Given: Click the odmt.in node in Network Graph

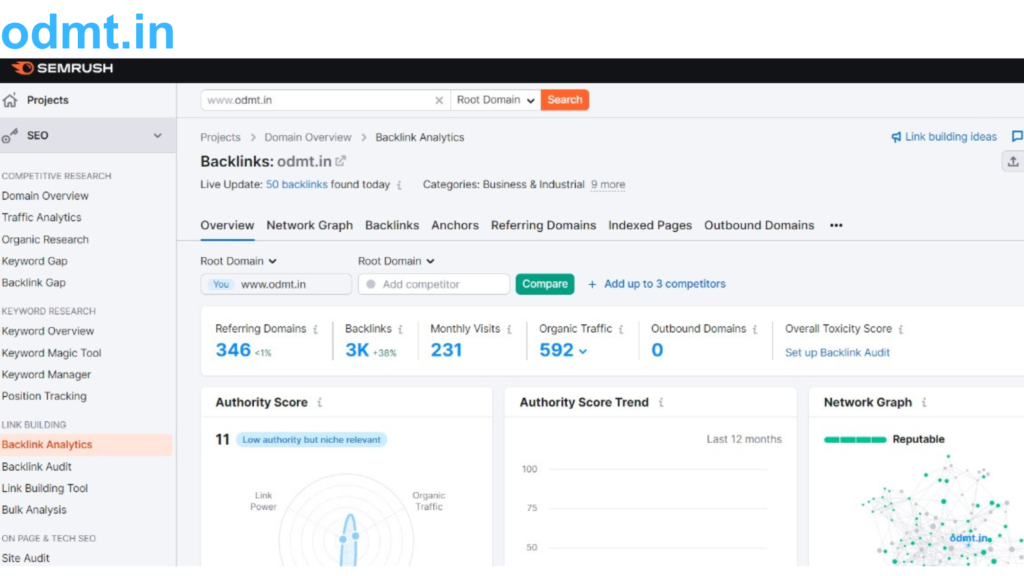Looking at the screenshot, I should 969,538.
